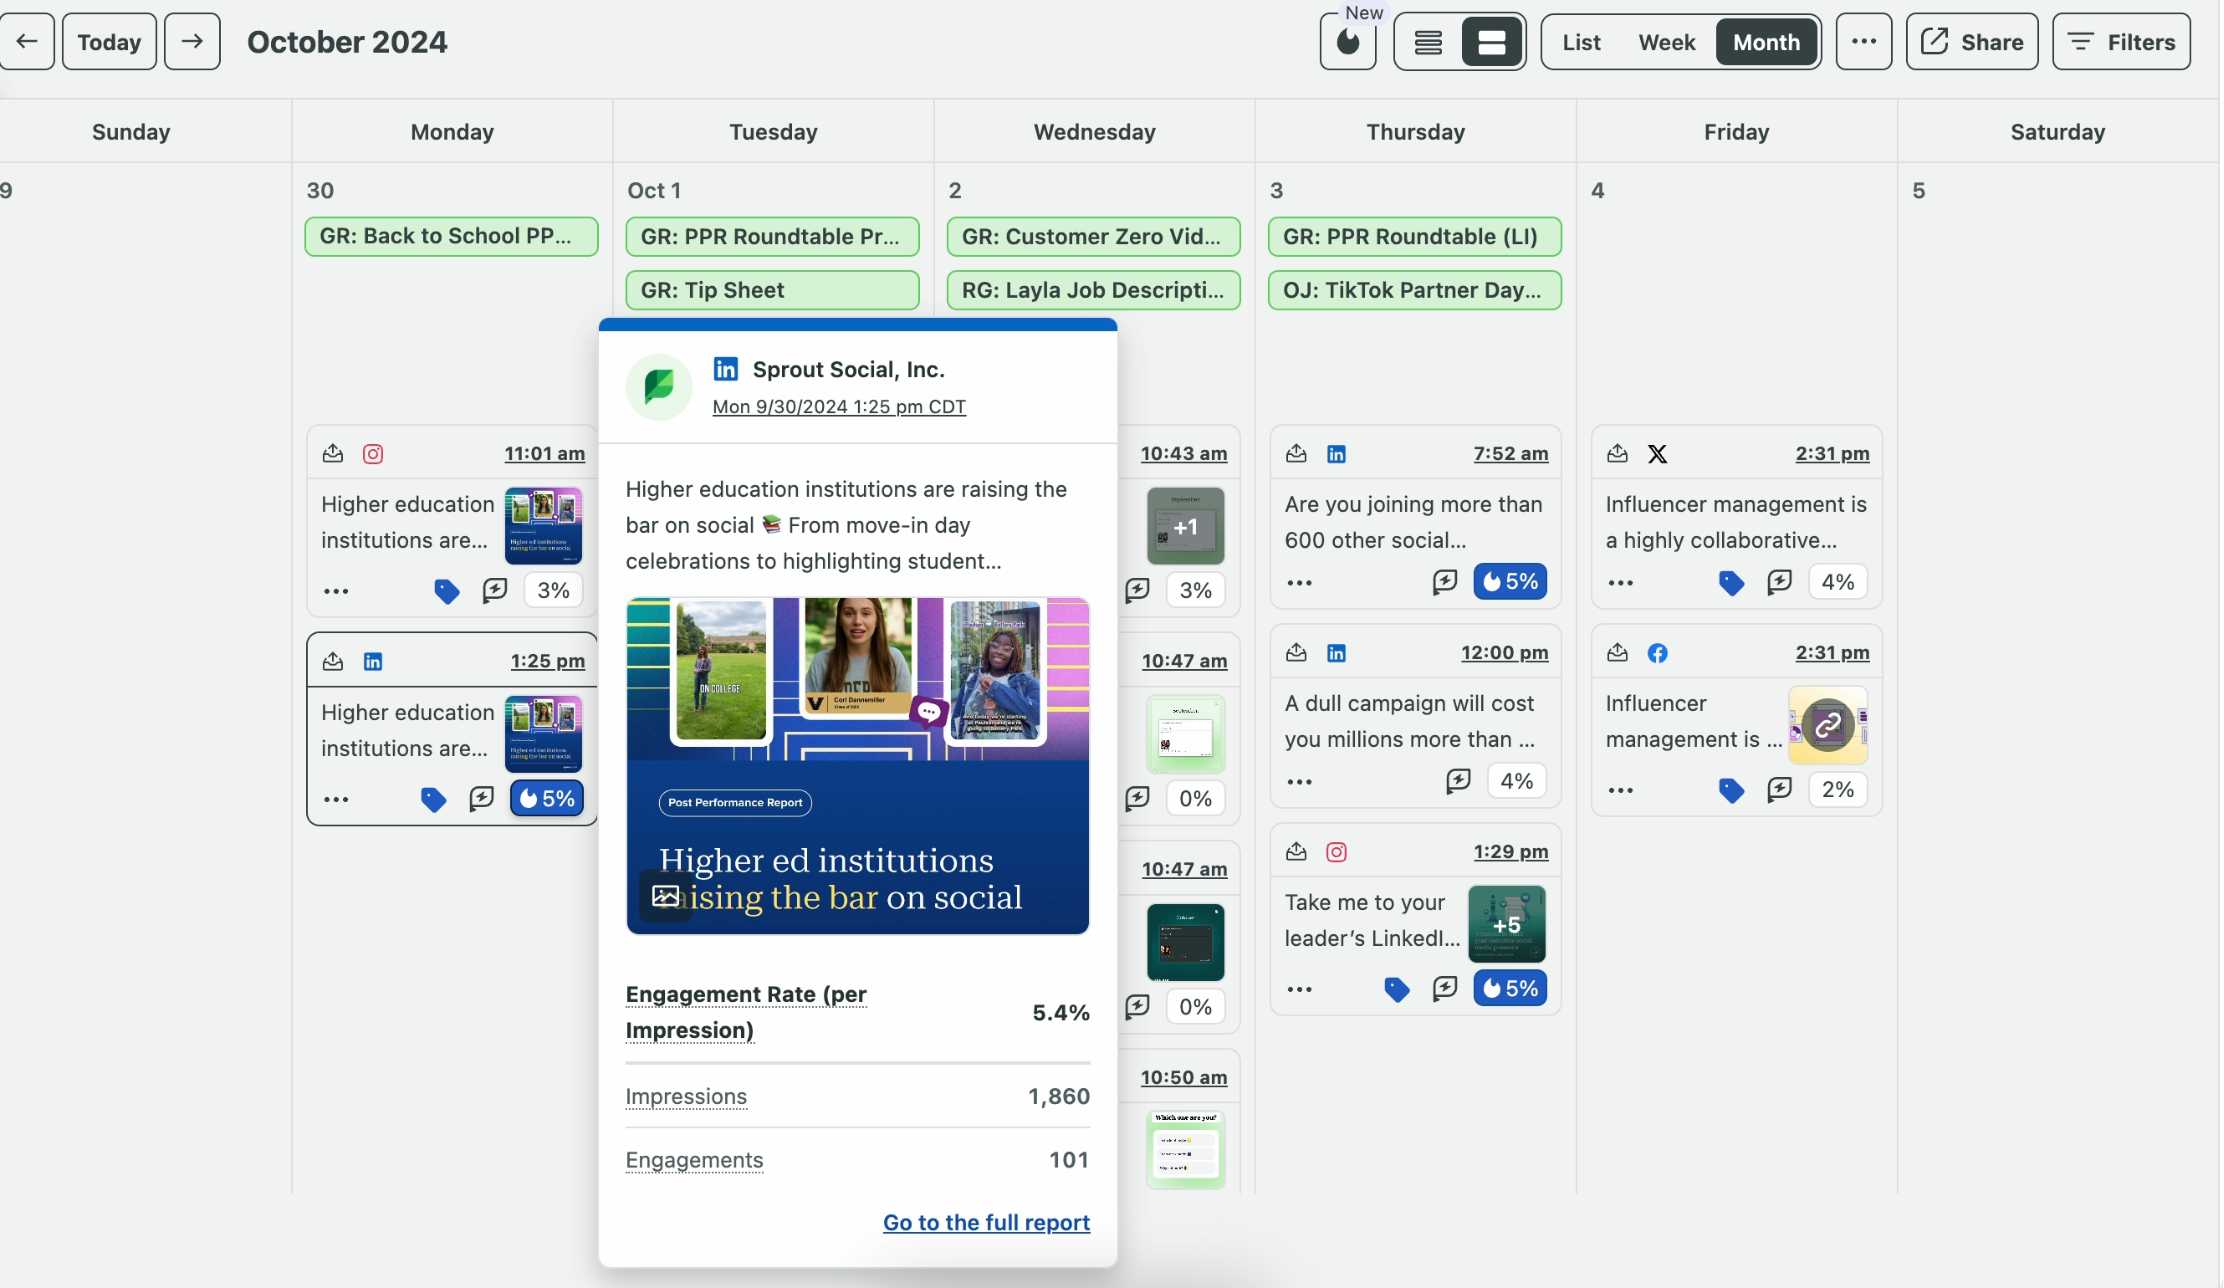Click the Share button
This screenshot has width=2224, height=1288.
click(1972, 42)
